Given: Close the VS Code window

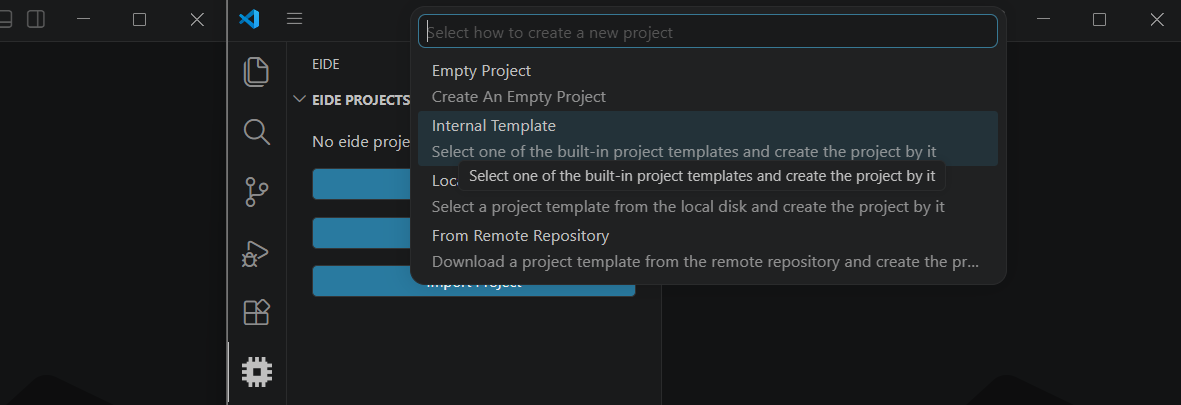Looking at the screenshot, I should tap(1157, 20).
